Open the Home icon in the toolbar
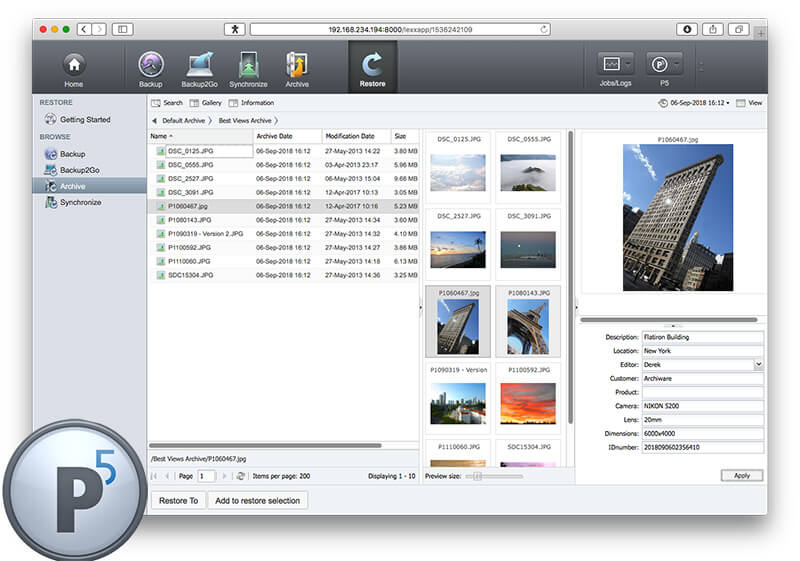Screen dimensions: 800x561 74,65
